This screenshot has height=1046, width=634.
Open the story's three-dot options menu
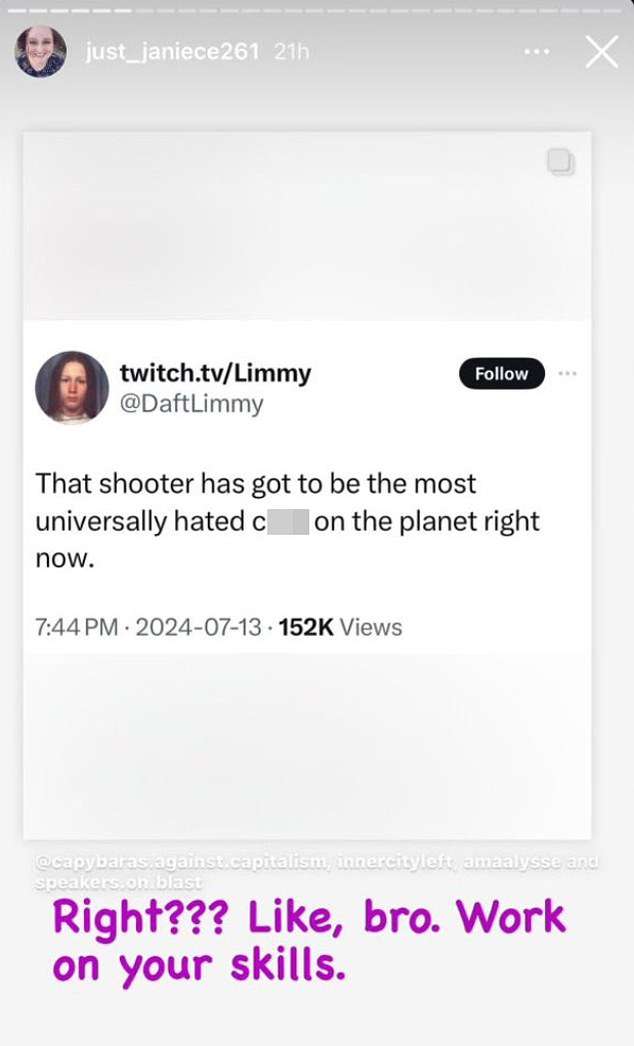tap(537, 52)
